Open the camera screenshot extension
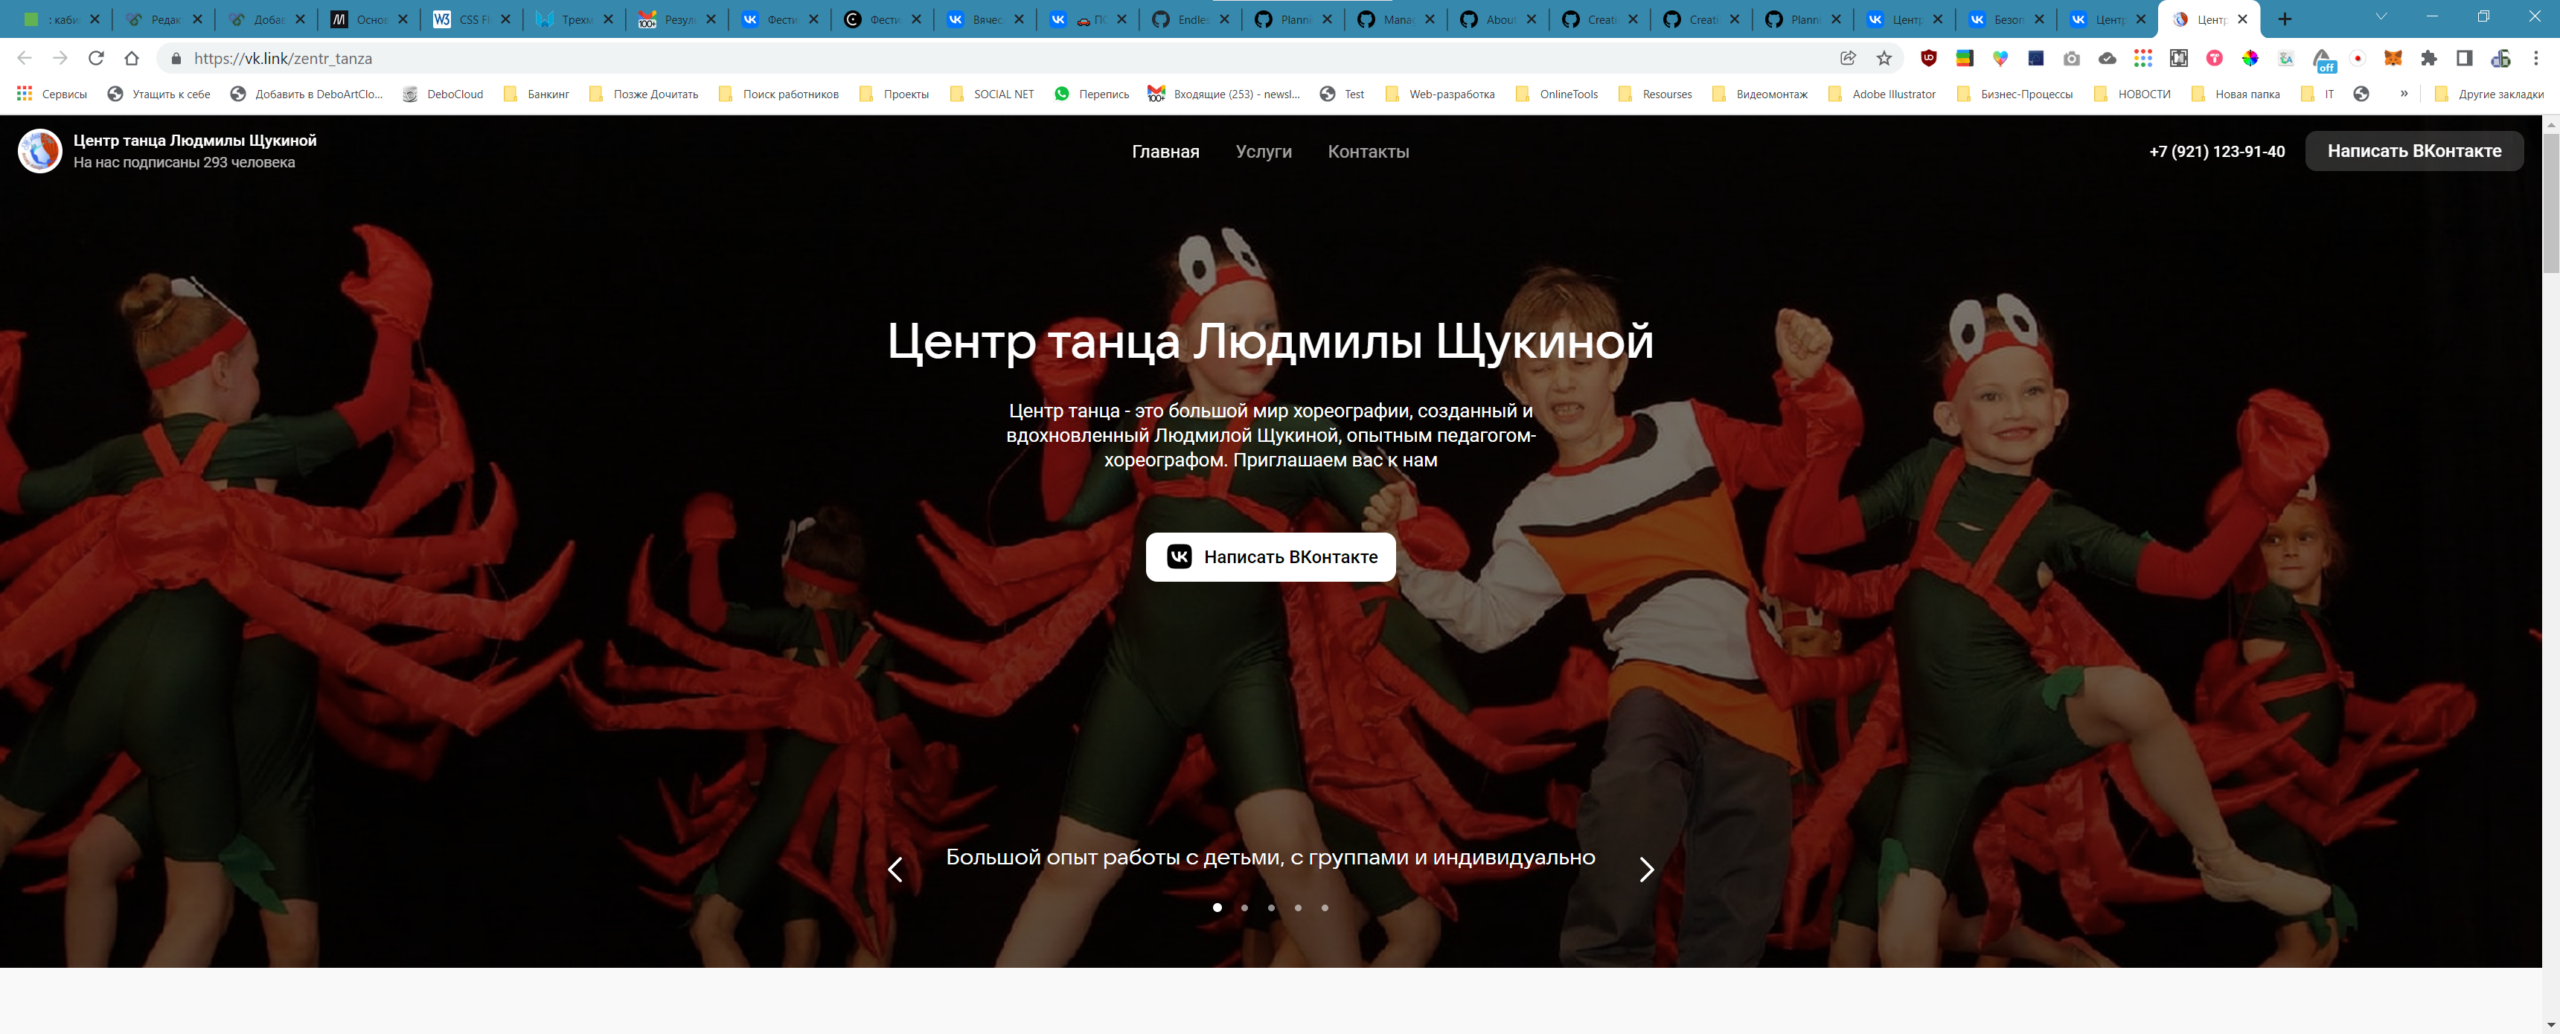The image size is (2560, 1034). tap(2071, 58)
